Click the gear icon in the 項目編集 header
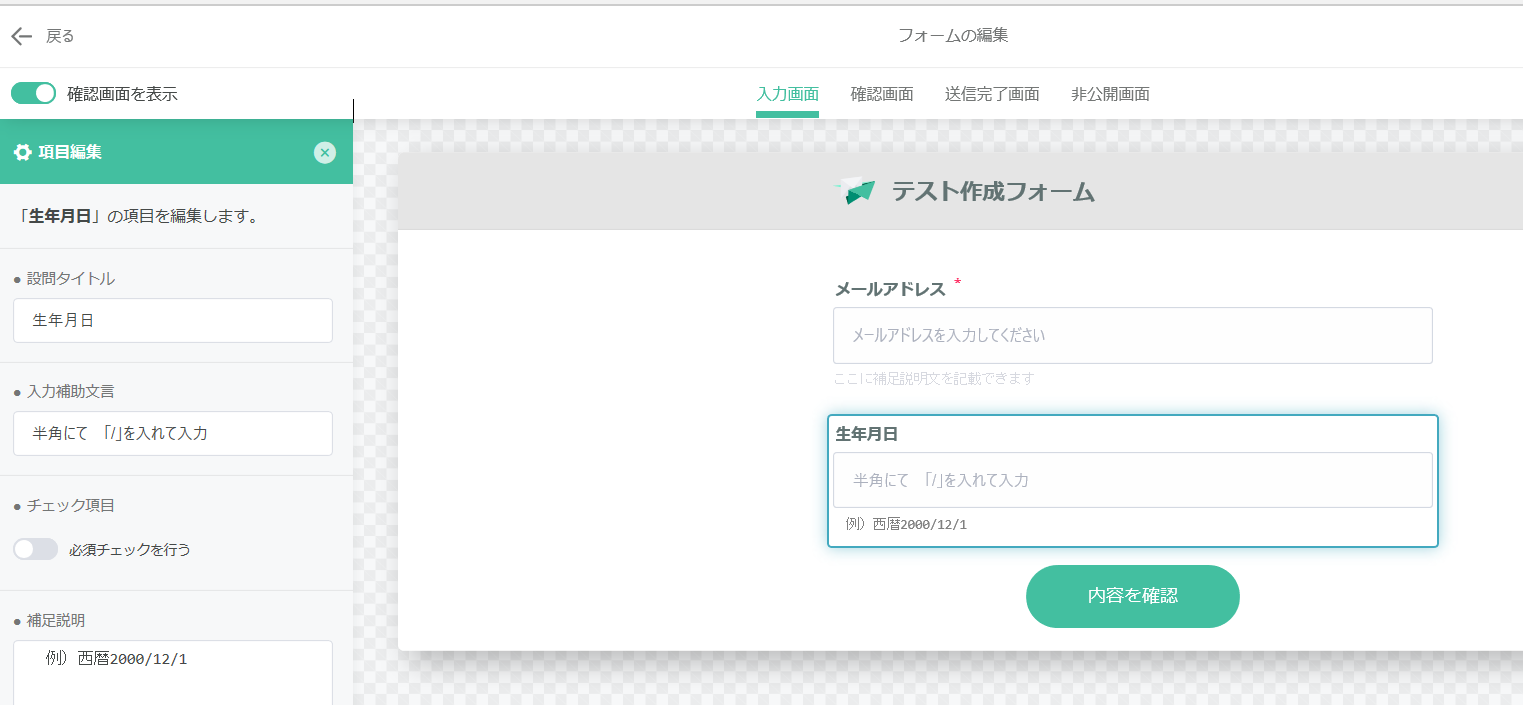The height and width of the screenshot is (705, 1523). click(21, 152)
